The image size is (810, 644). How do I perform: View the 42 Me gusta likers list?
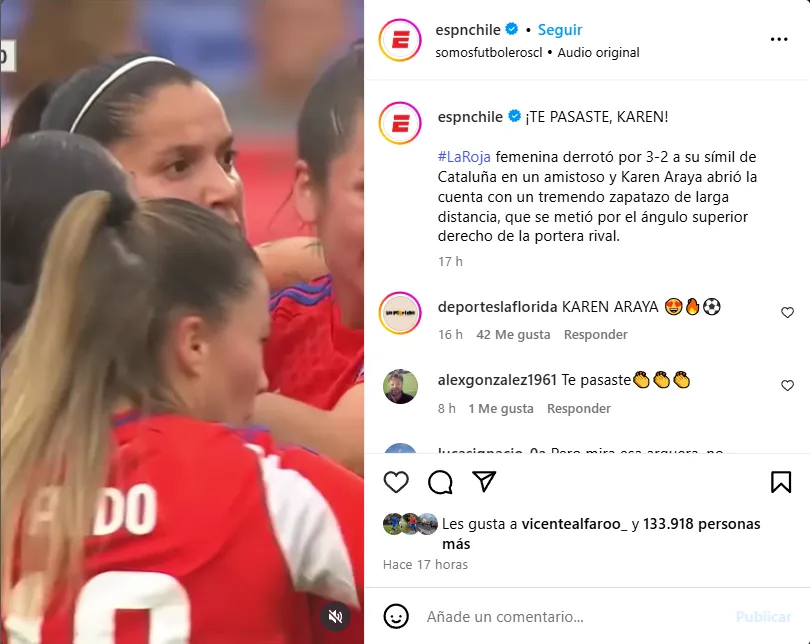pyautogui.click(x=513, y=335)
